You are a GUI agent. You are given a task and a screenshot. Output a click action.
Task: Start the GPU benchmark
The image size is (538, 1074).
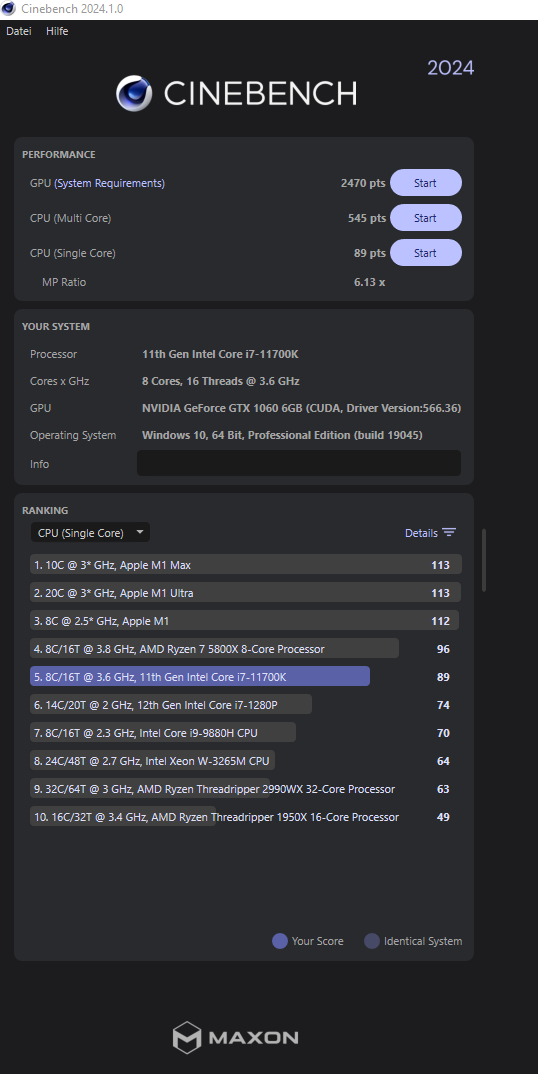[425, 183]
